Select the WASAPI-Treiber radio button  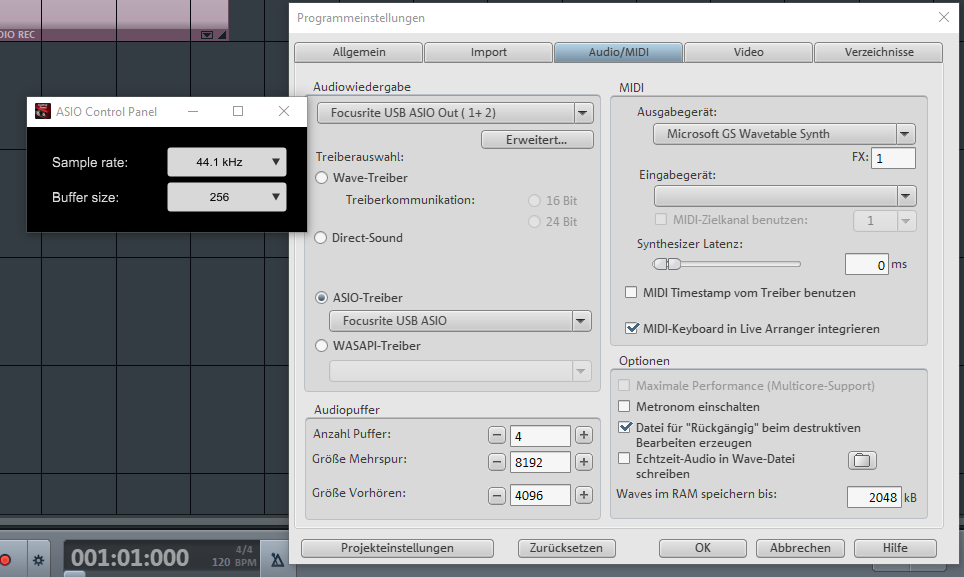(x=322, y=345)
